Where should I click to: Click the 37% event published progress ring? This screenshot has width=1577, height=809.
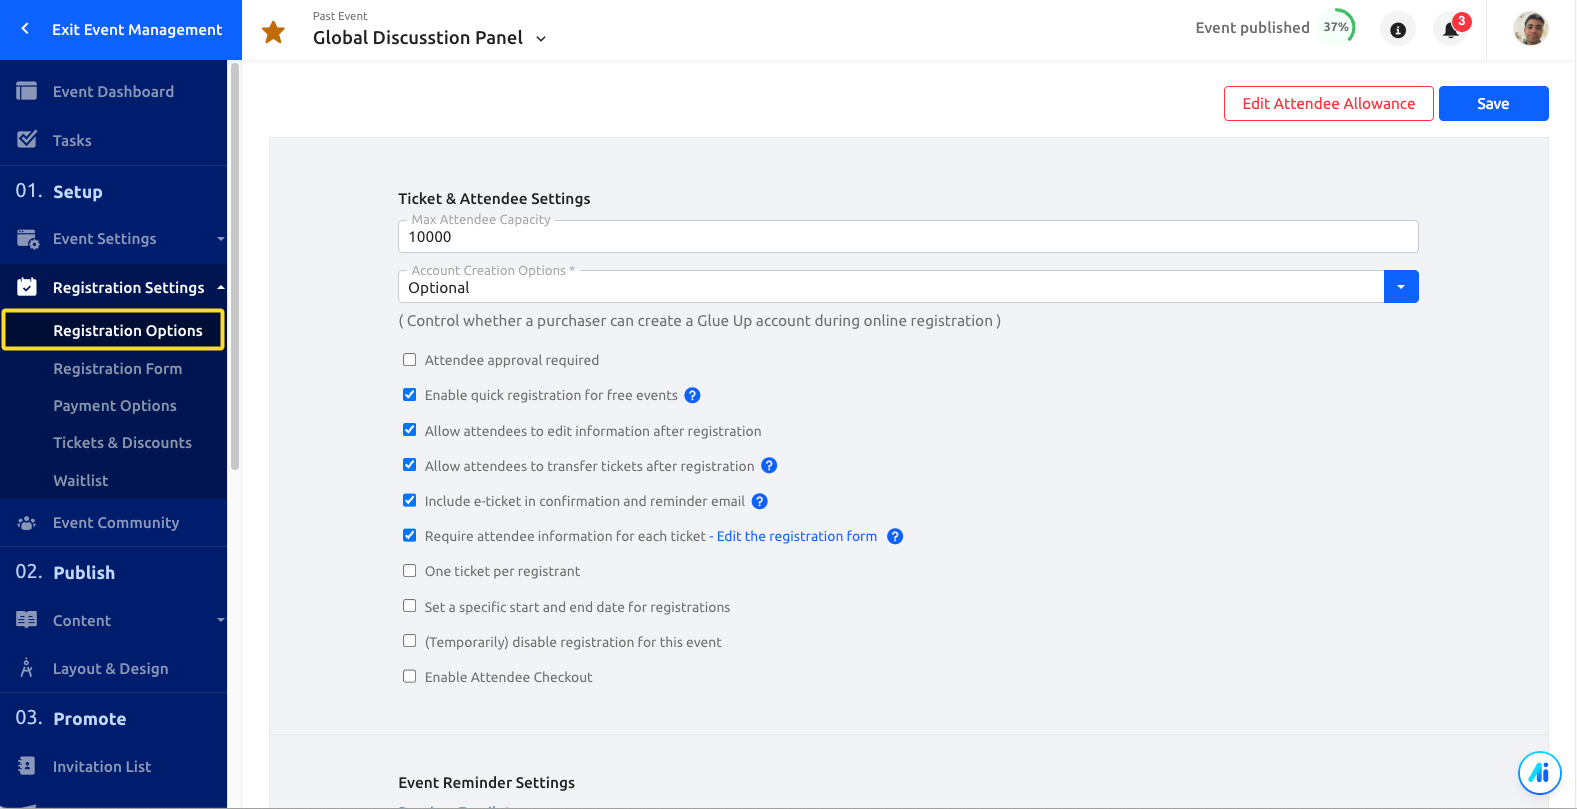1337,27
